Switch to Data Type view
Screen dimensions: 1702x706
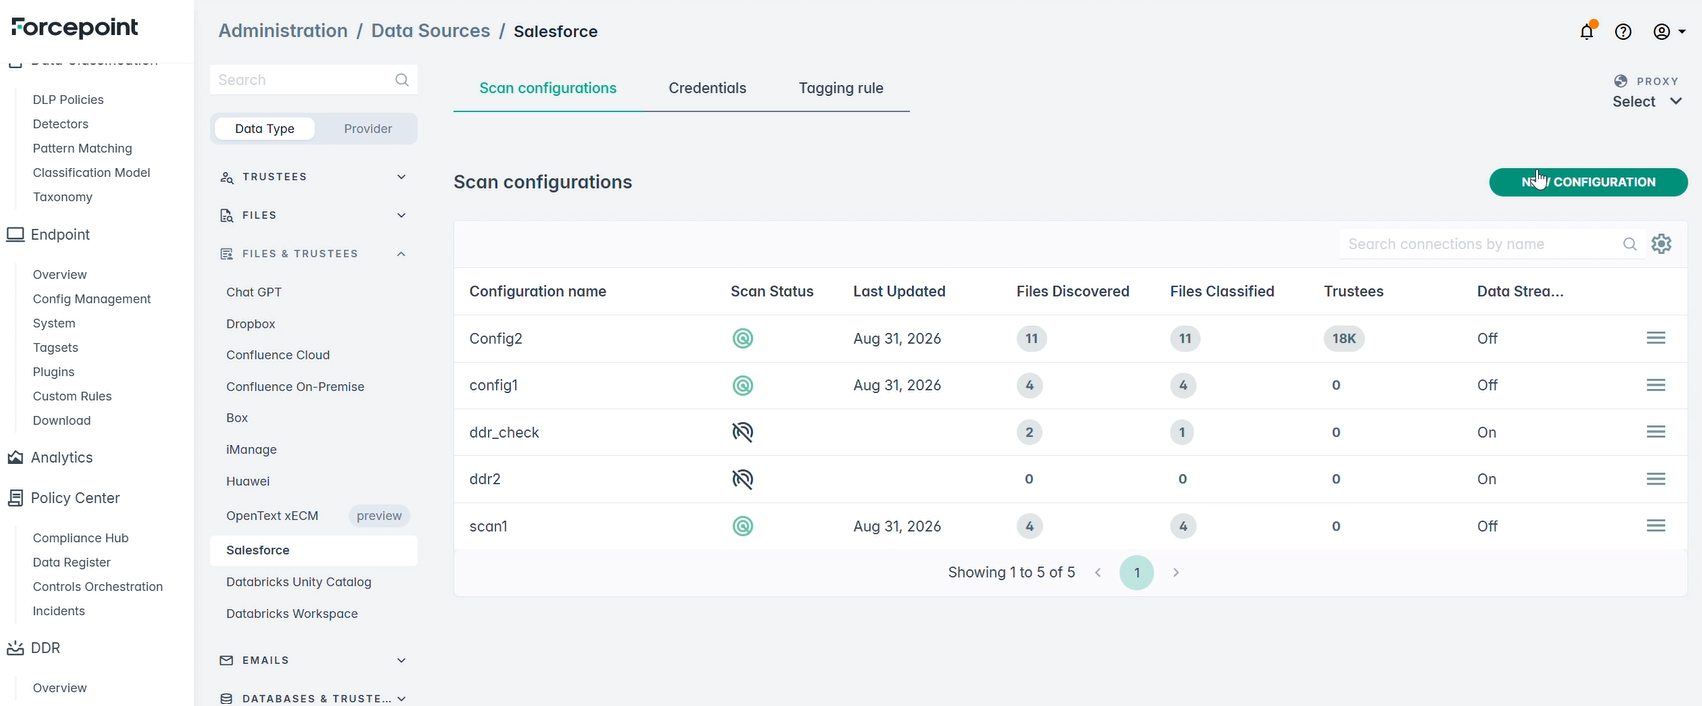click(264, 128)
